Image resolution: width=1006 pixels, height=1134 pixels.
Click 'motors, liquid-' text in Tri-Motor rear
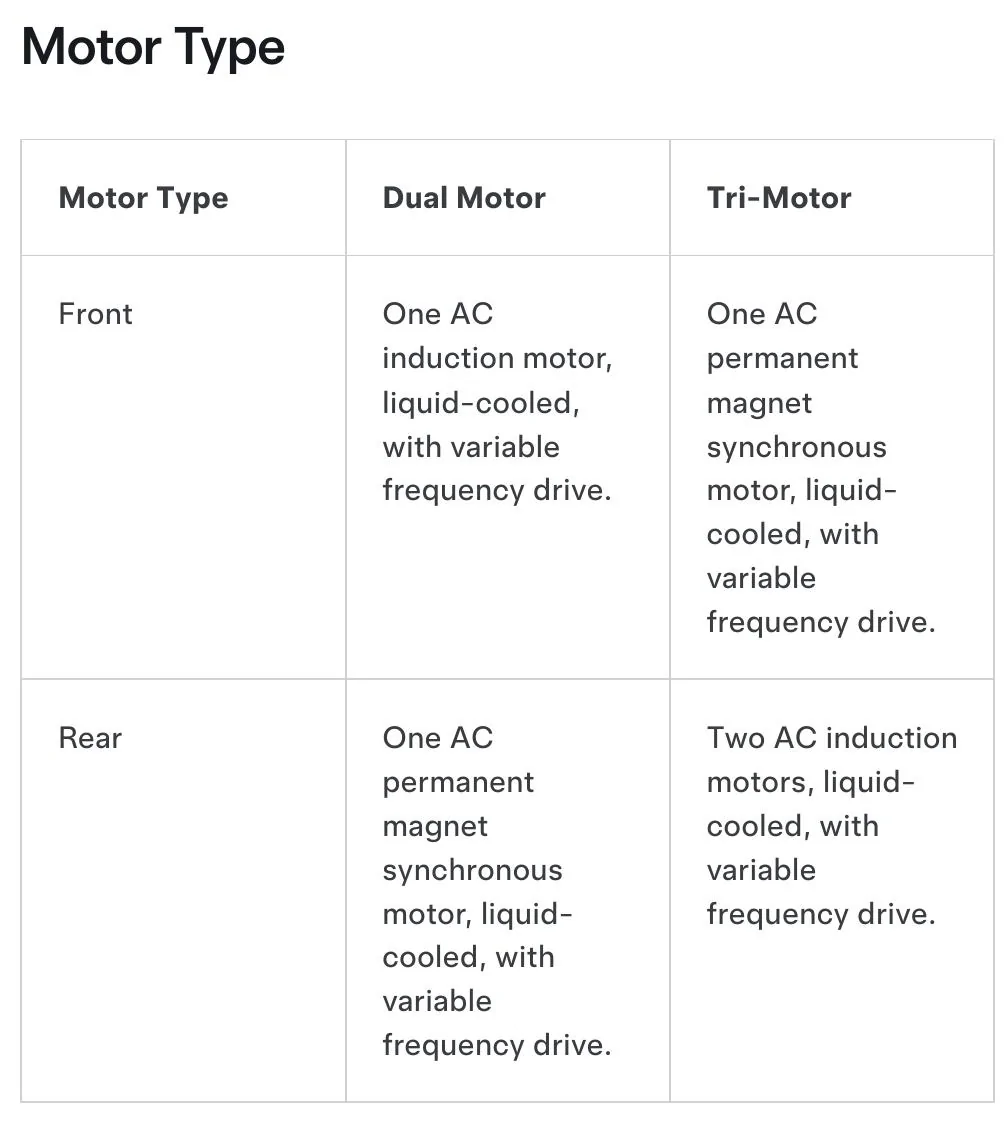[x=811, y=783]
